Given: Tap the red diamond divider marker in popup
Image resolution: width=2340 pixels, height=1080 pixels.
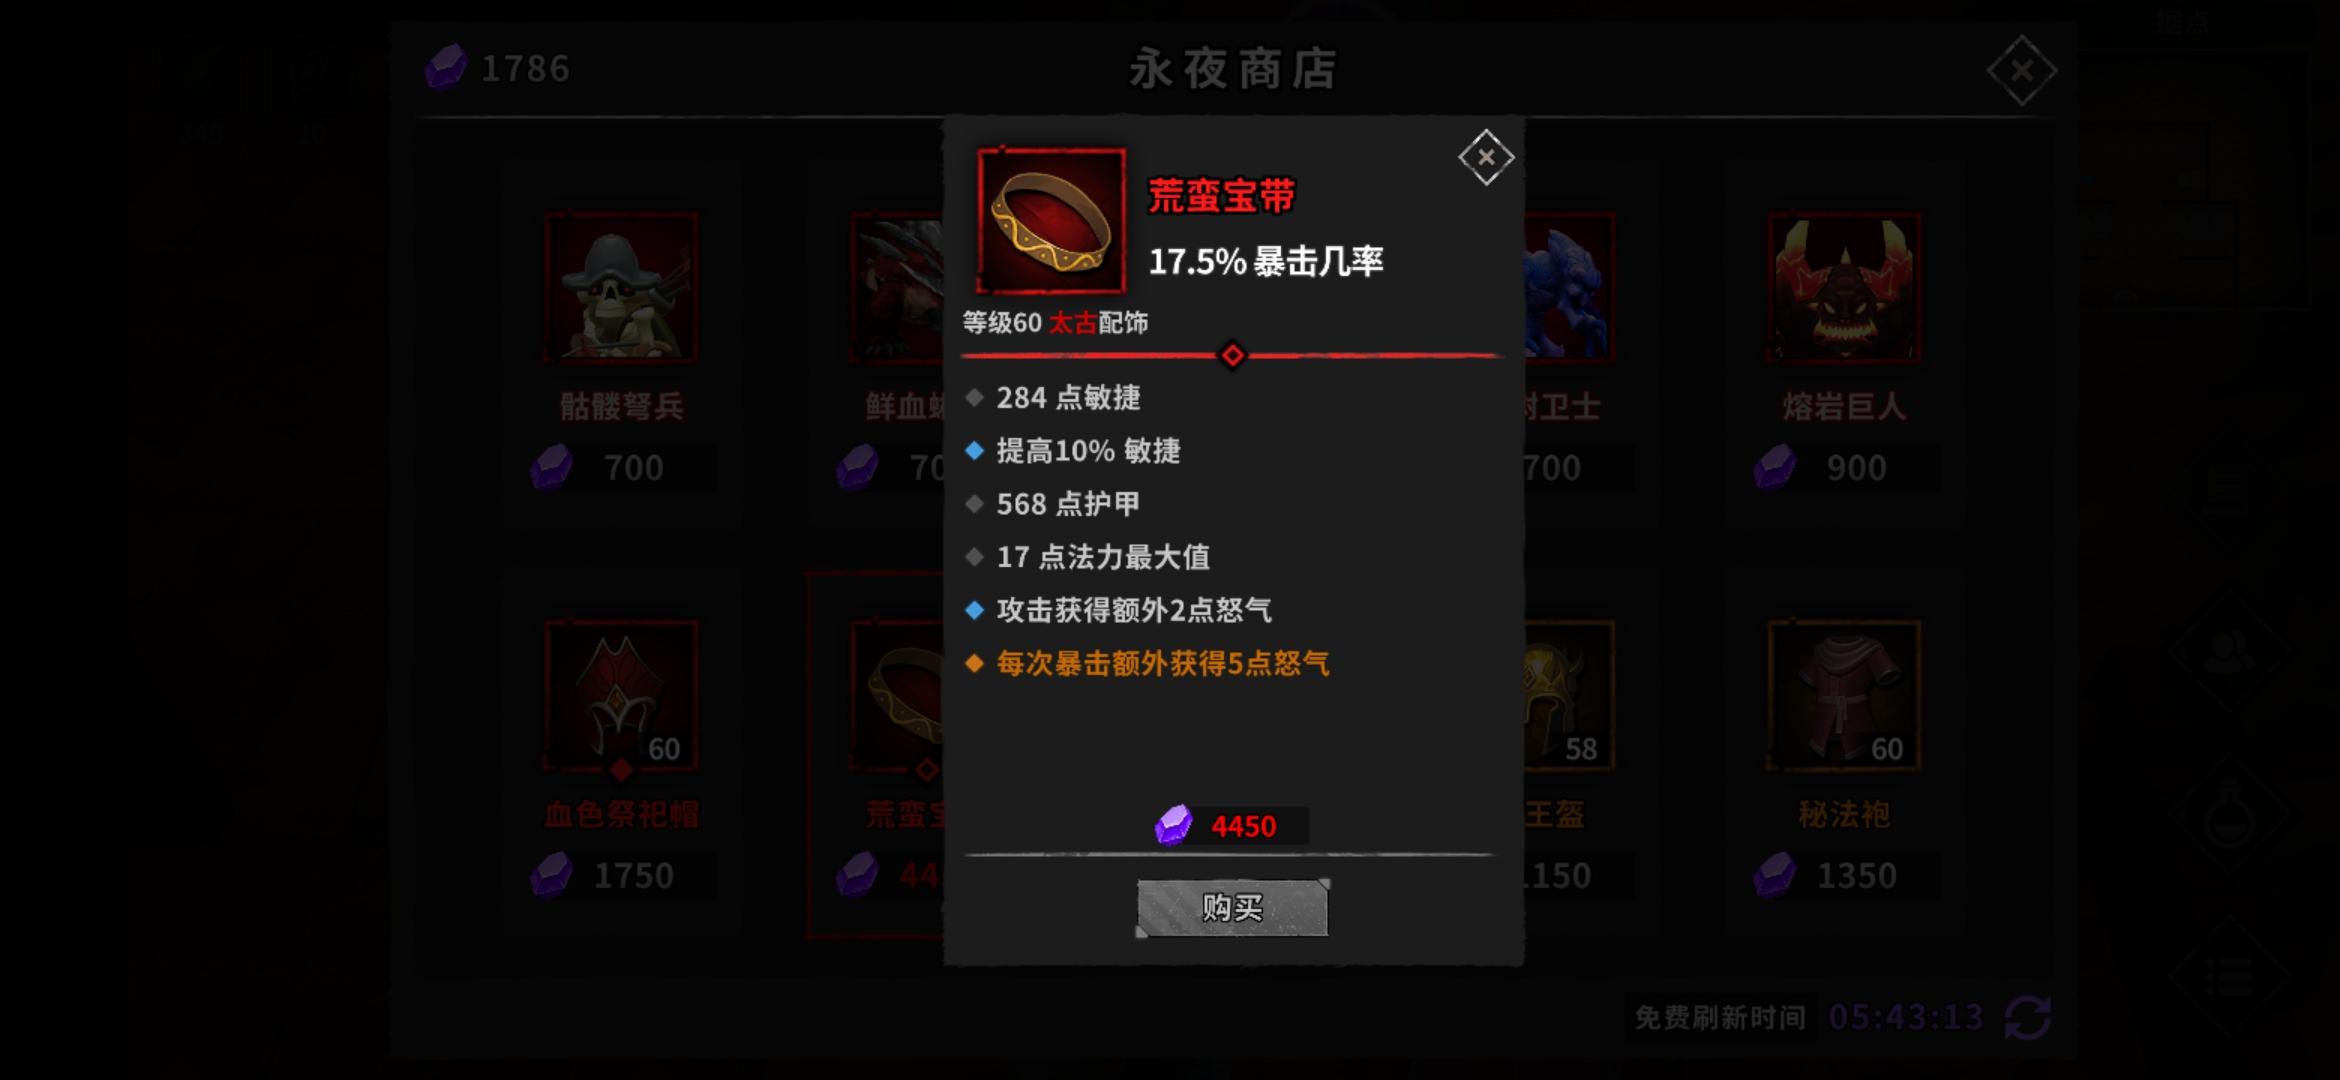Looking at the screenshot, I should [1232, 355].
